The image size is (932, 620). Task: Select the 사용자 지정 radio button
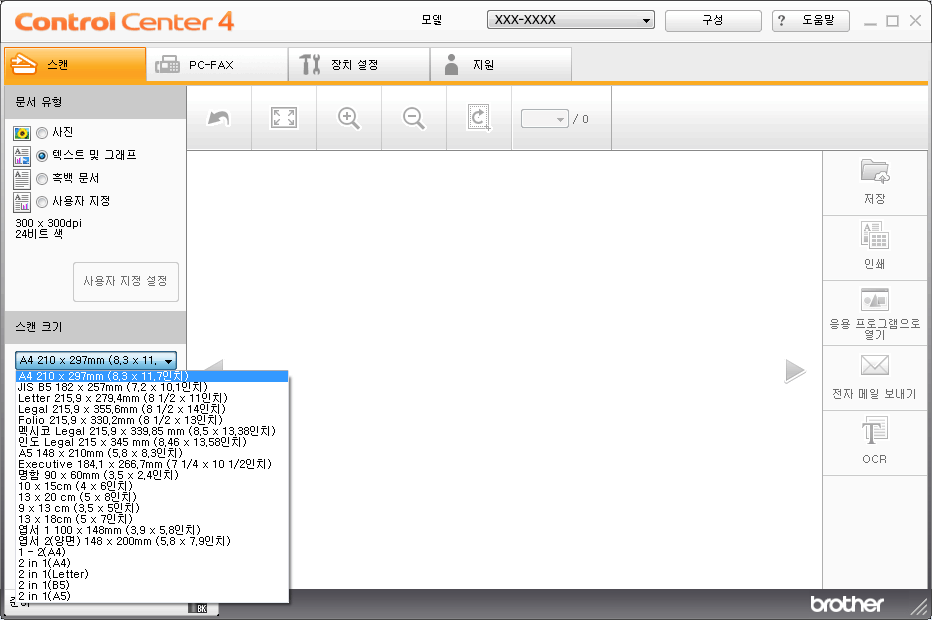42,202
